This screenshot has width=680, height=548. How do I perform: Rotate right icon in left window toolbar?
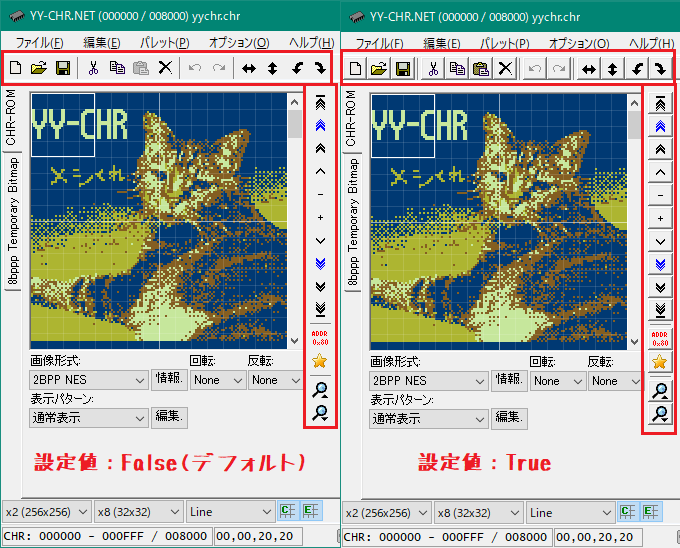[x=320, y=68]
